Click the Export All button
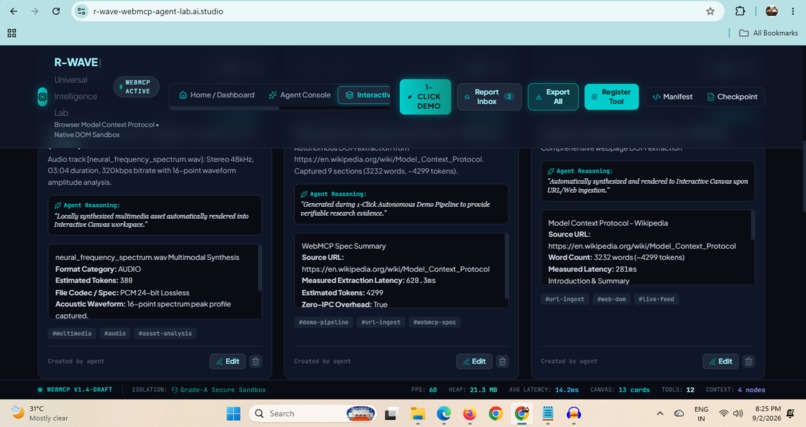The width and height of the screenshot is (806, 427). (x=553, y=97)
